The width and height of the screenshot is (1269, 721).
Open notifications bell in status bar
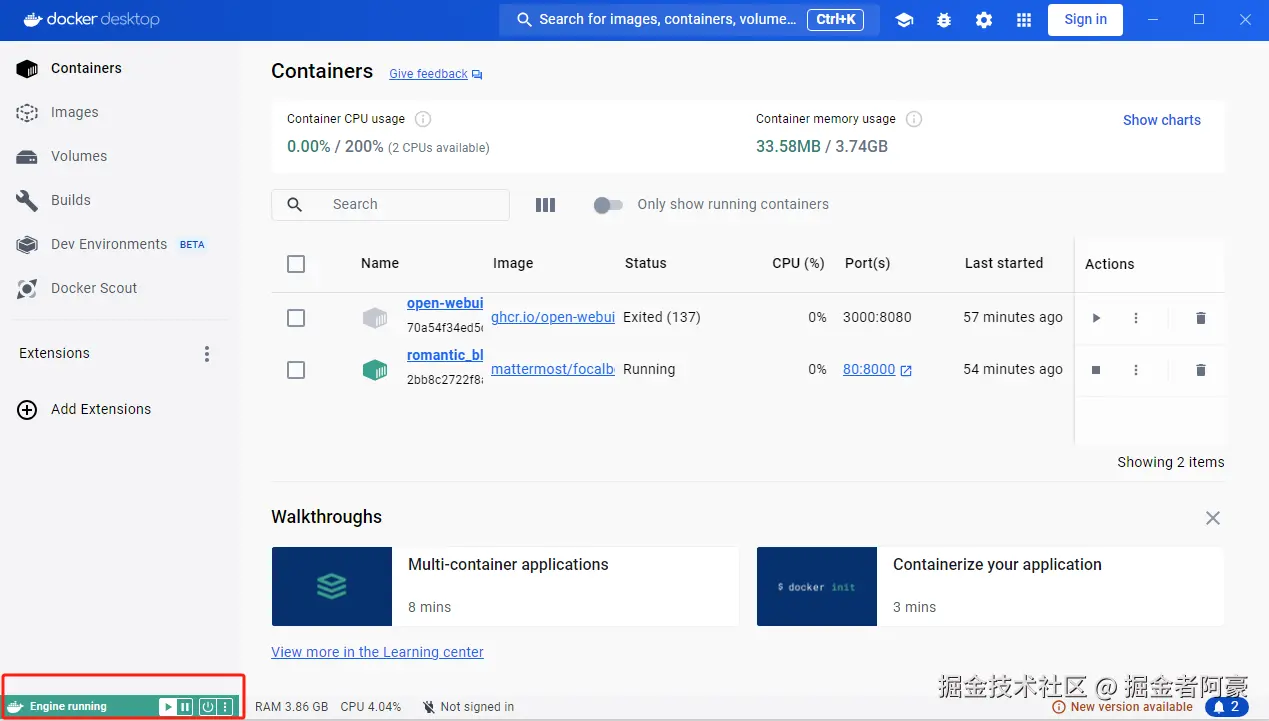coord(1226,707)
